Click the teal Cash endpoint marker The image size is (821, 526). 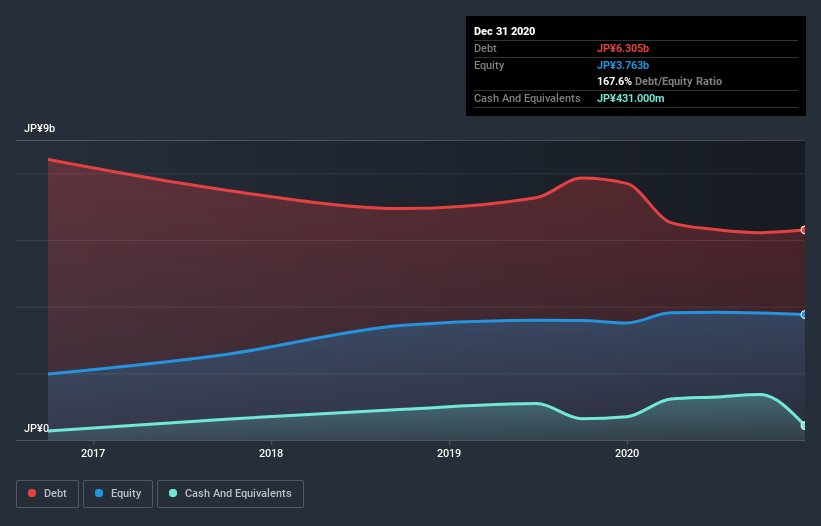tap(804, 426)
